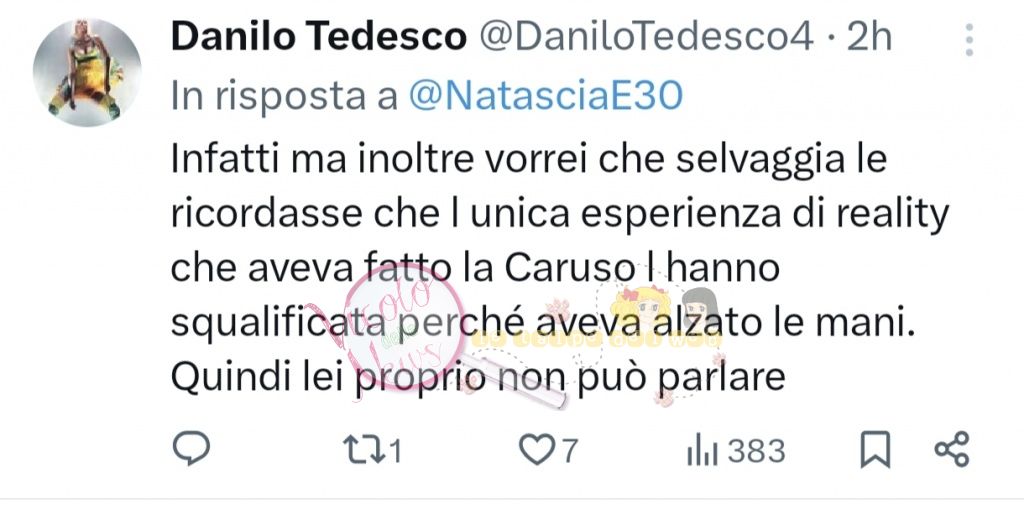Retweet the post using the arrows icon
This screenshot has width=1024, height=509.
[363, 450]
